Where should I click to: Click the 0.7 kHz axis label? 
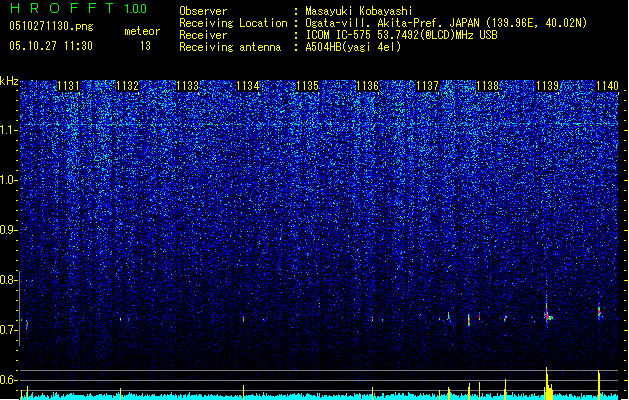8,330
